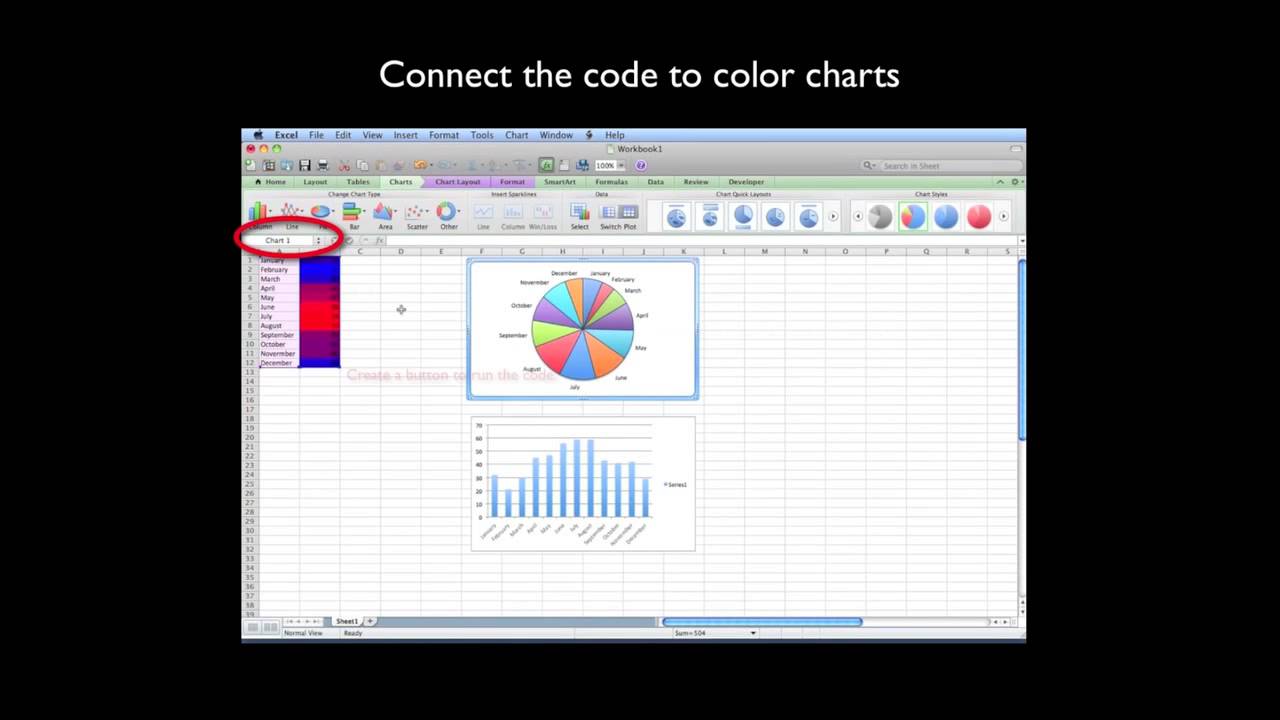Viewport: 1280px width, 720px height.
Task: Switch to the Formulas ribbon tab
Action: tap(611, 182)
